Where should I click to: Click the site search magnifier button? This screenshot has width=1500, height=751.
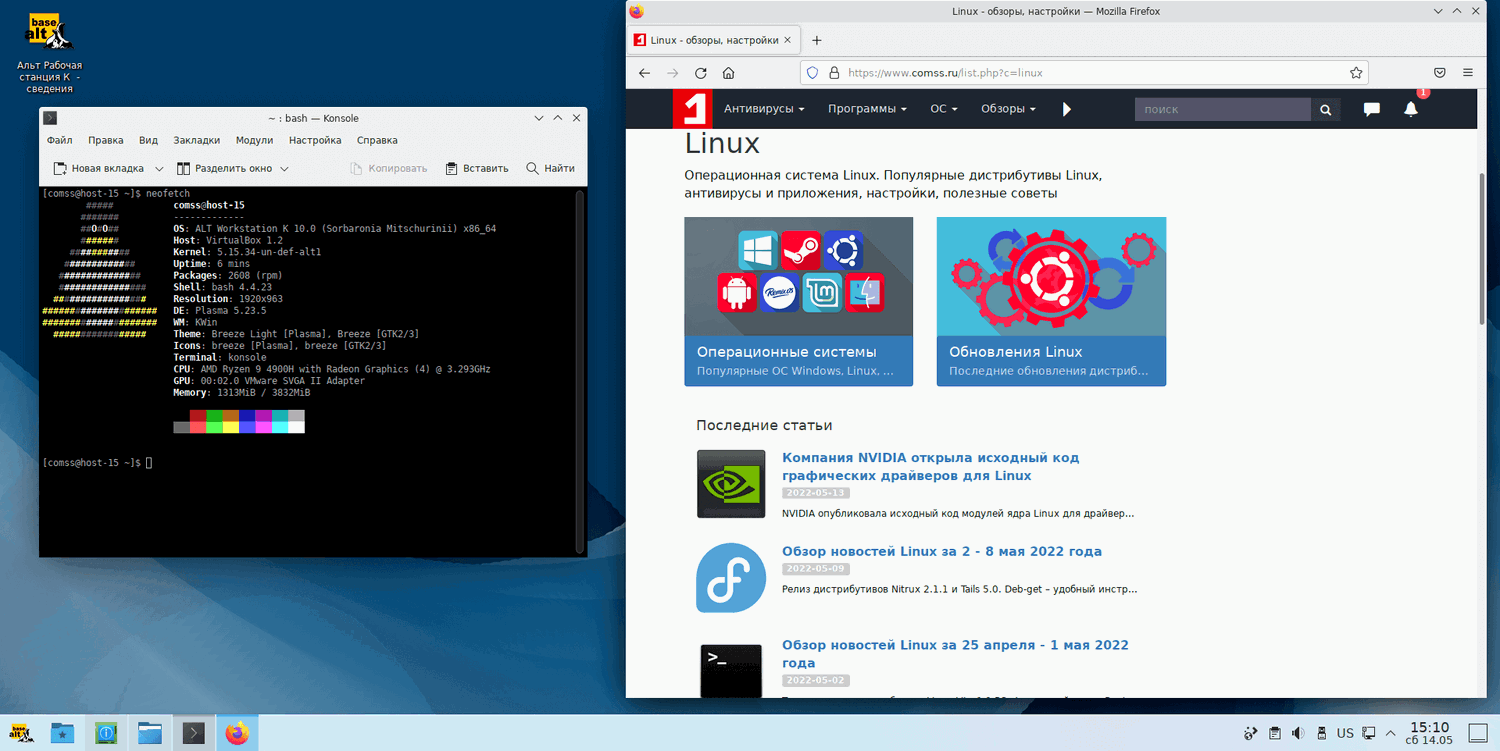1325,110
